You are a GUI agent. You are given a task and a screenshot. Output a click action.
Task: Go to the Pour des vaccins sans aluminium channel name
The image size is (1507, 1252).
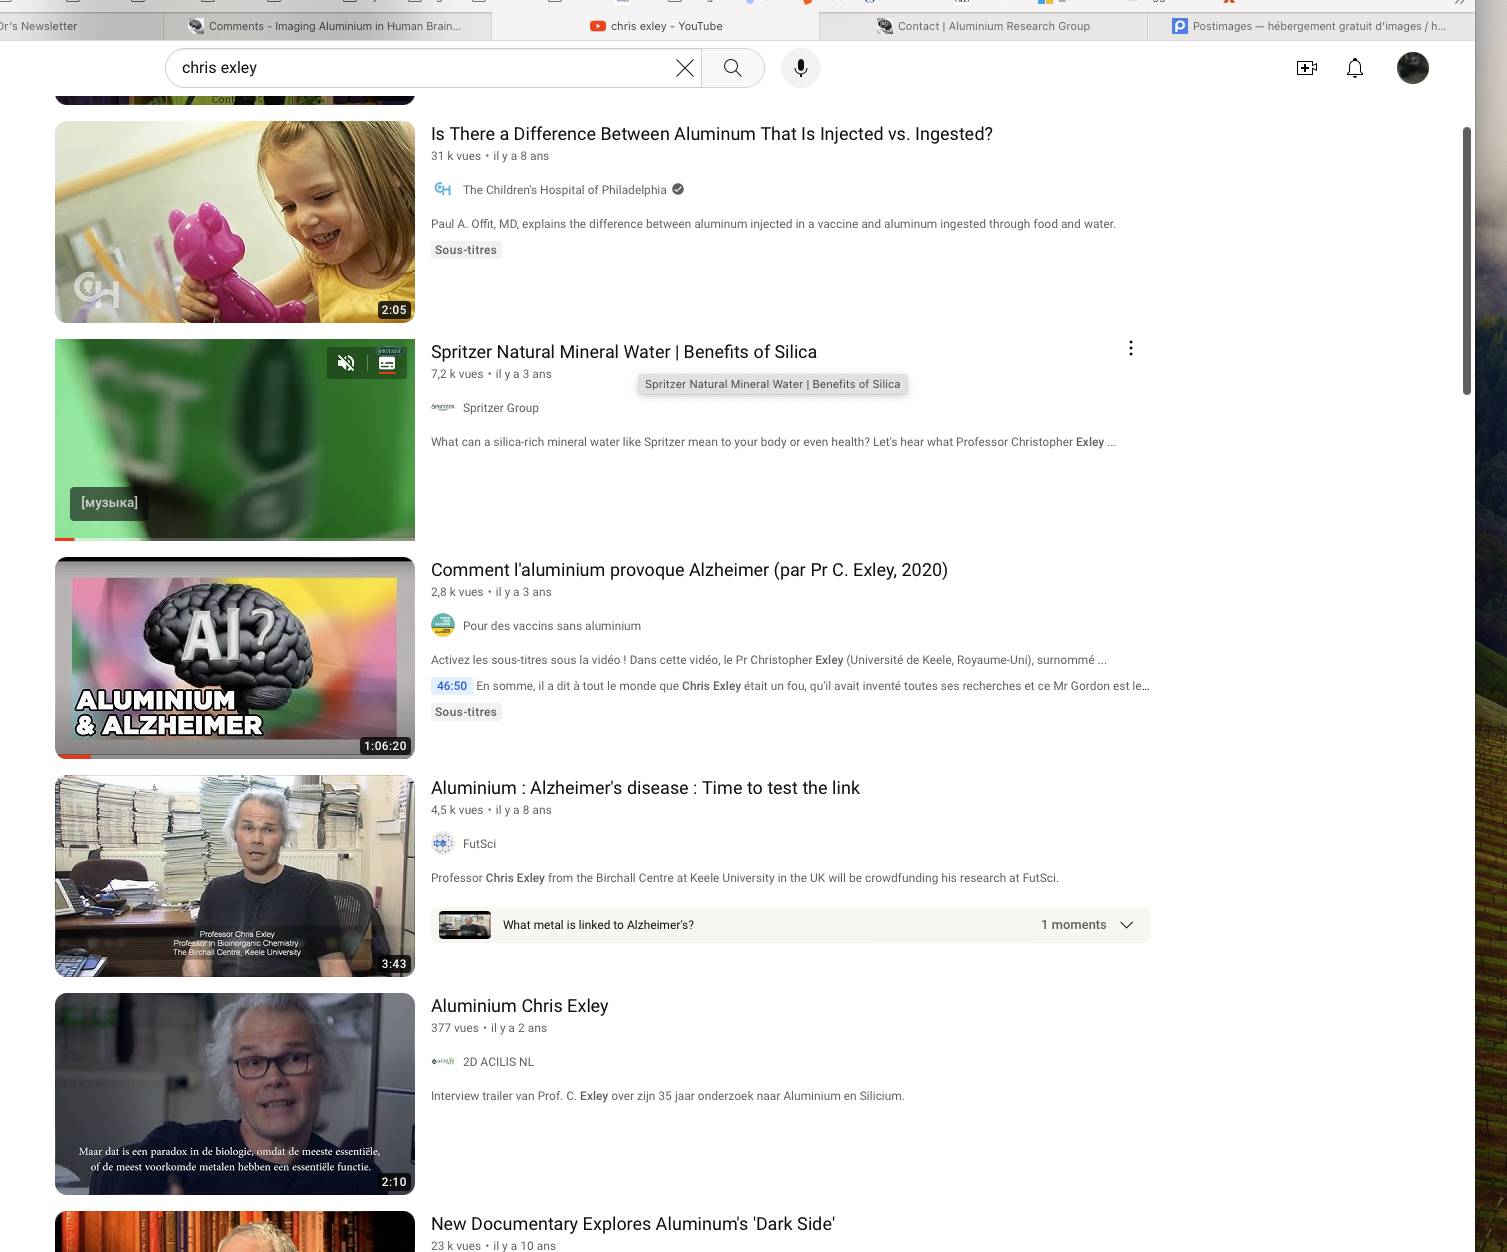coord(552,626)
